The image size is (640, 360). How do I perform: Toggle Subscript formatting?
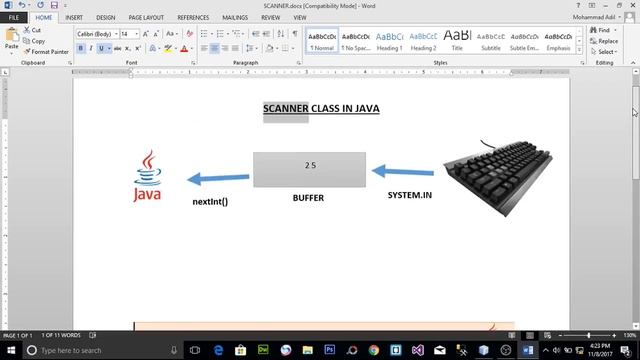click(x=128, y=48)
